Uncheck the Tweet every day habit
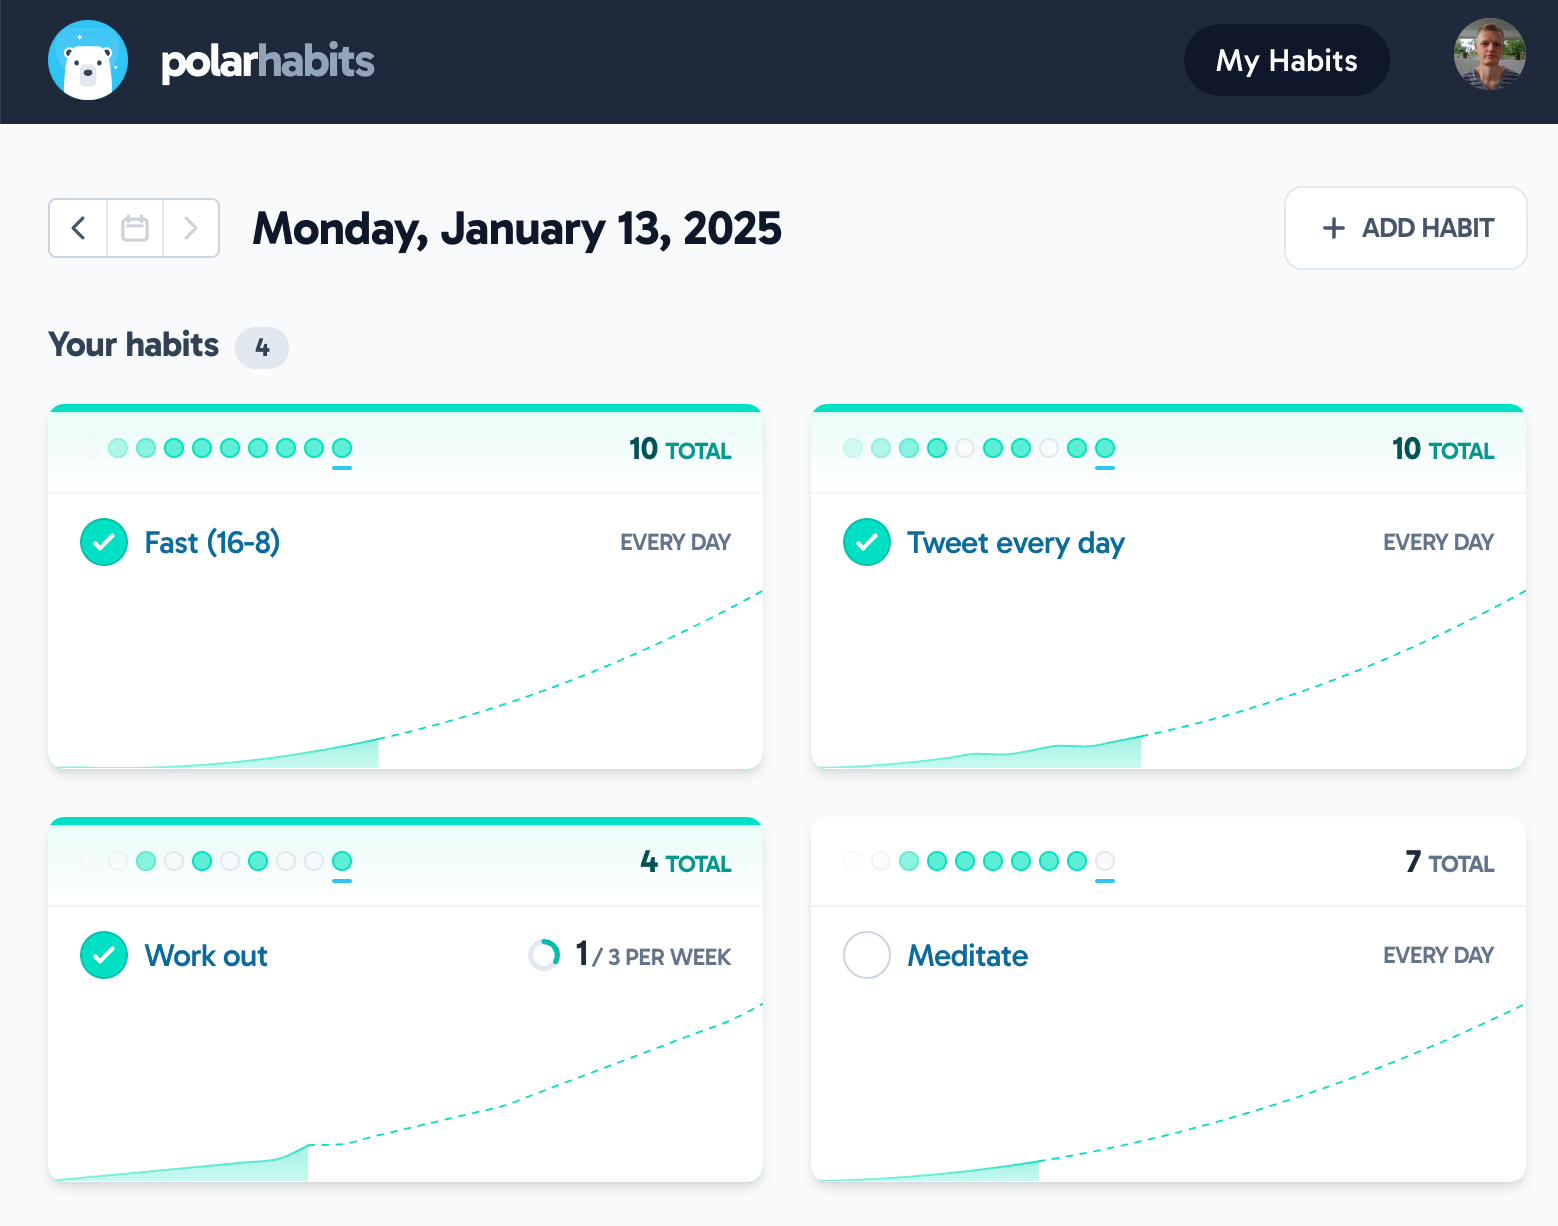1558x1226 pixels. [867, 542]
